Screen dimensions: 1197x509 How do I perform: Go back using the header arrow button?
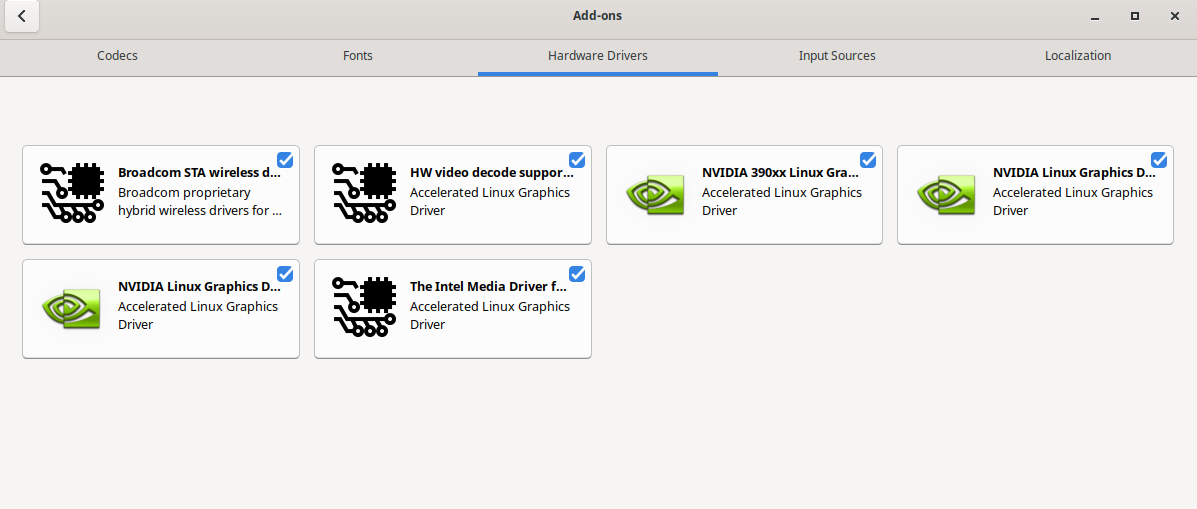pos(22,16)
